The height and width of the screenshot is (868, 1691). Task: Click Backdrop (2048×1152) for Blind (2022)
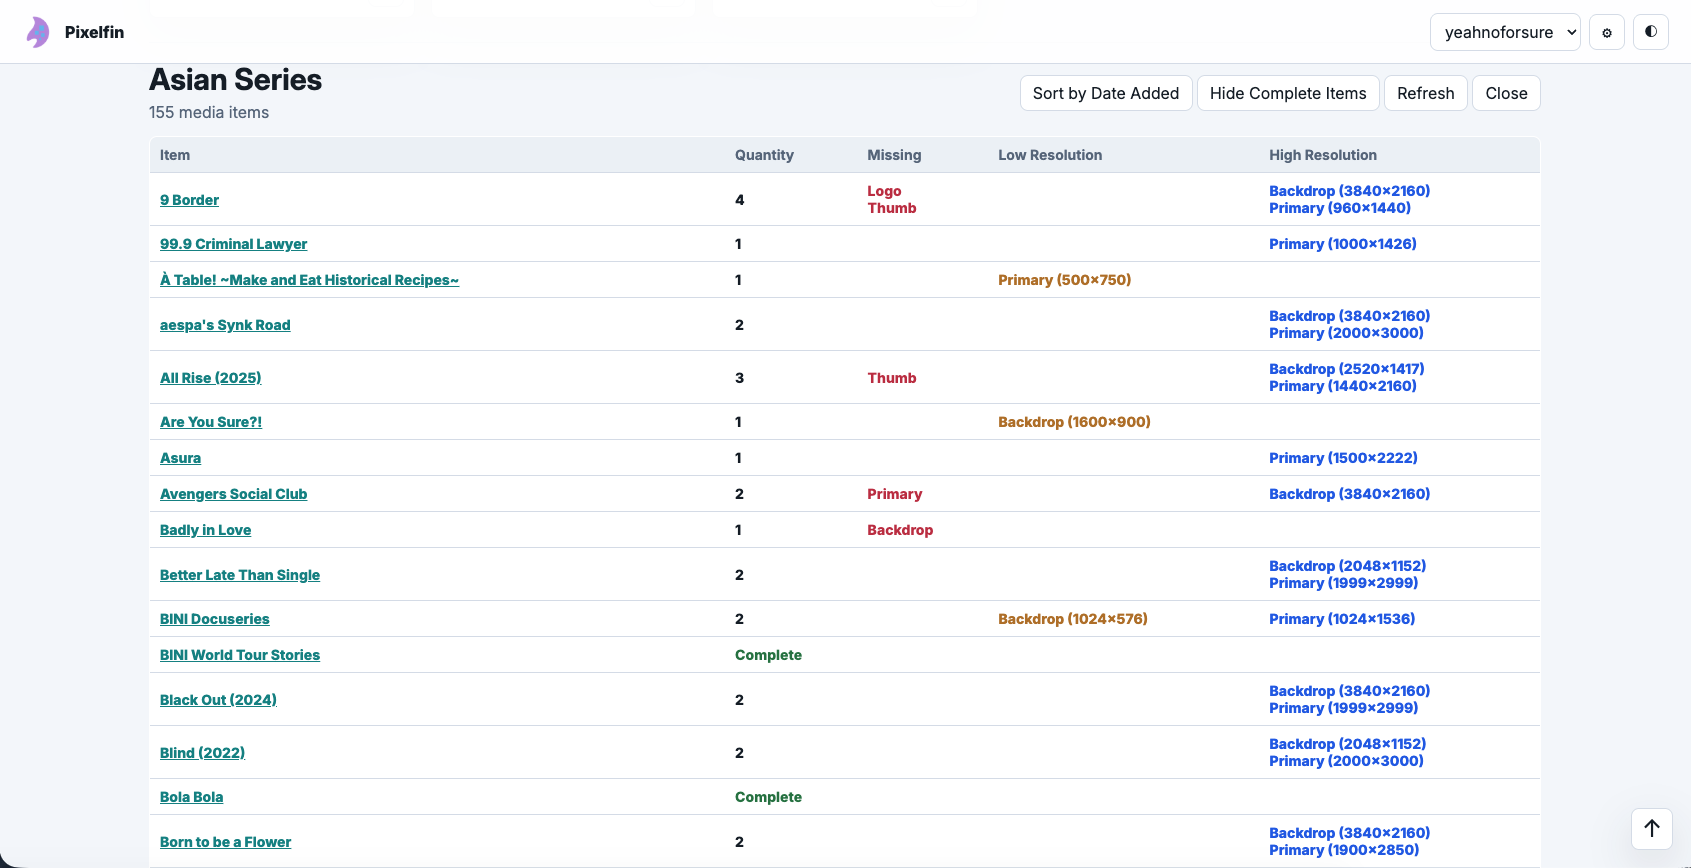[1348, 744]
